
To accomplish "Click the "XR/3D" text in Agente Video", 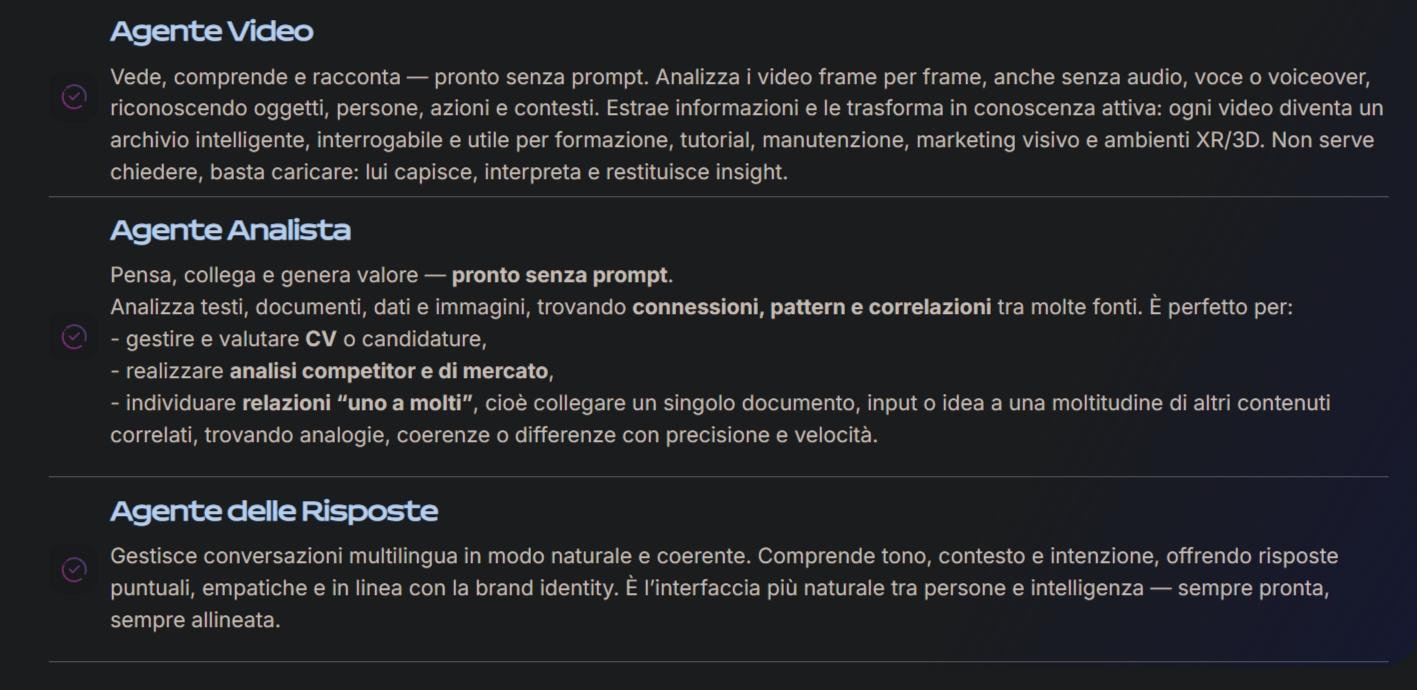I will (1228, 140).
